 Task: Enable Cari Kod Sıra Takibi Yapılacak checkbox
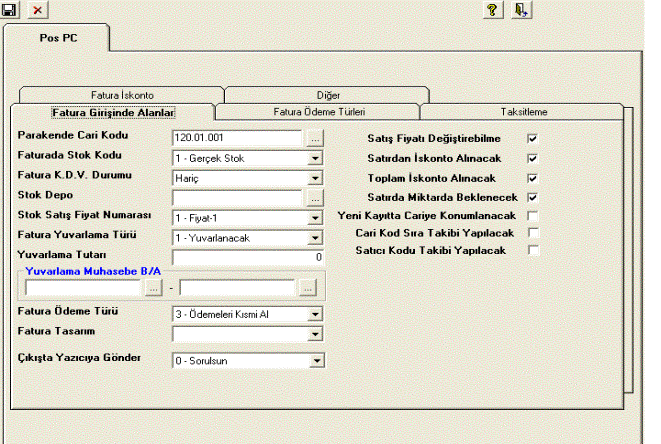tap(533, 233)
